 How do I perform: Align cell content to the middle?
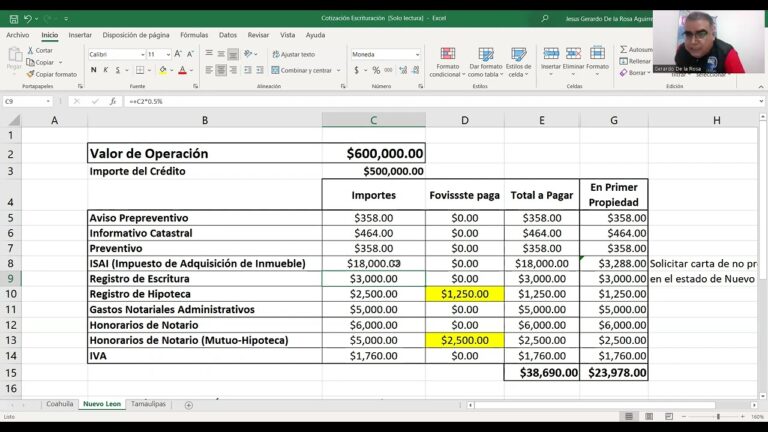point(221,54)
